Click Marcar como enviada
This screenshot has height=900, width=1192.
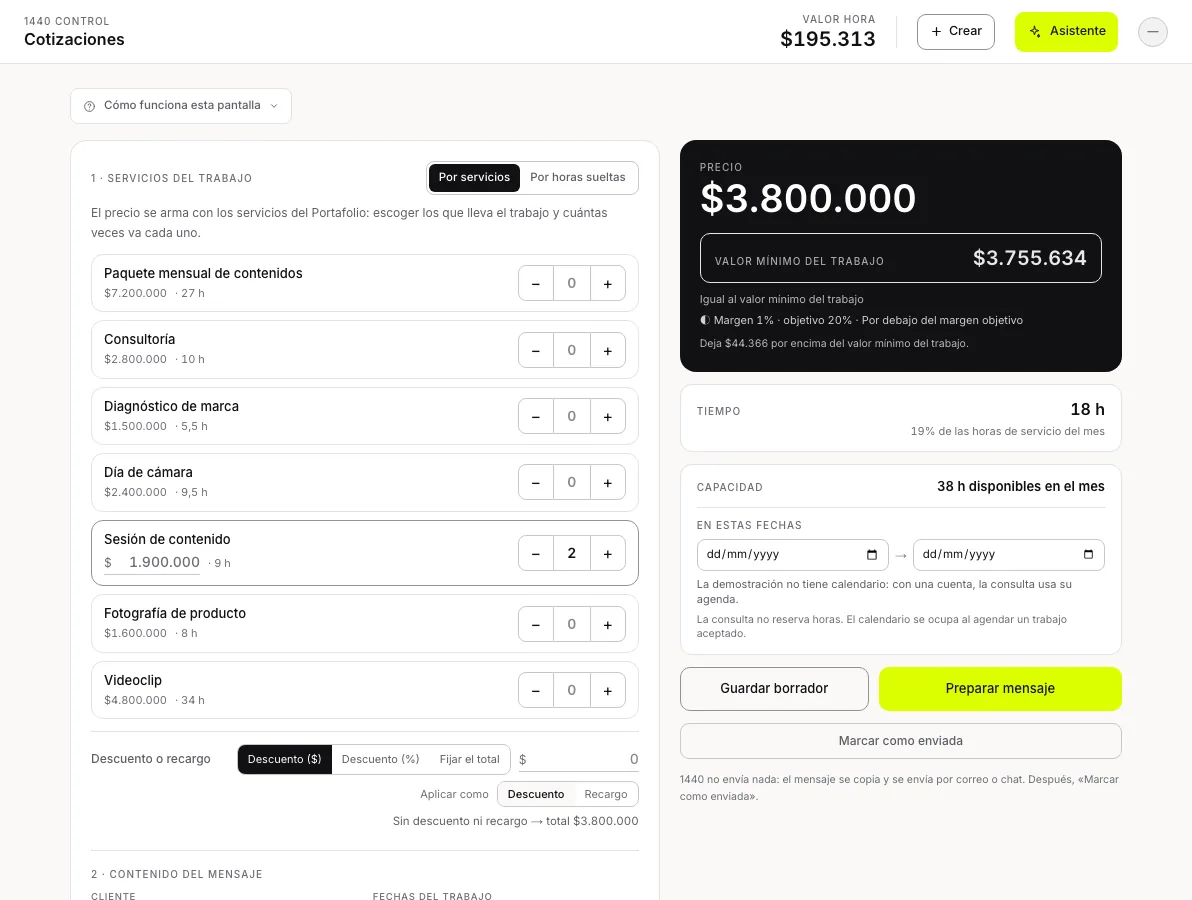coord(900,741)
